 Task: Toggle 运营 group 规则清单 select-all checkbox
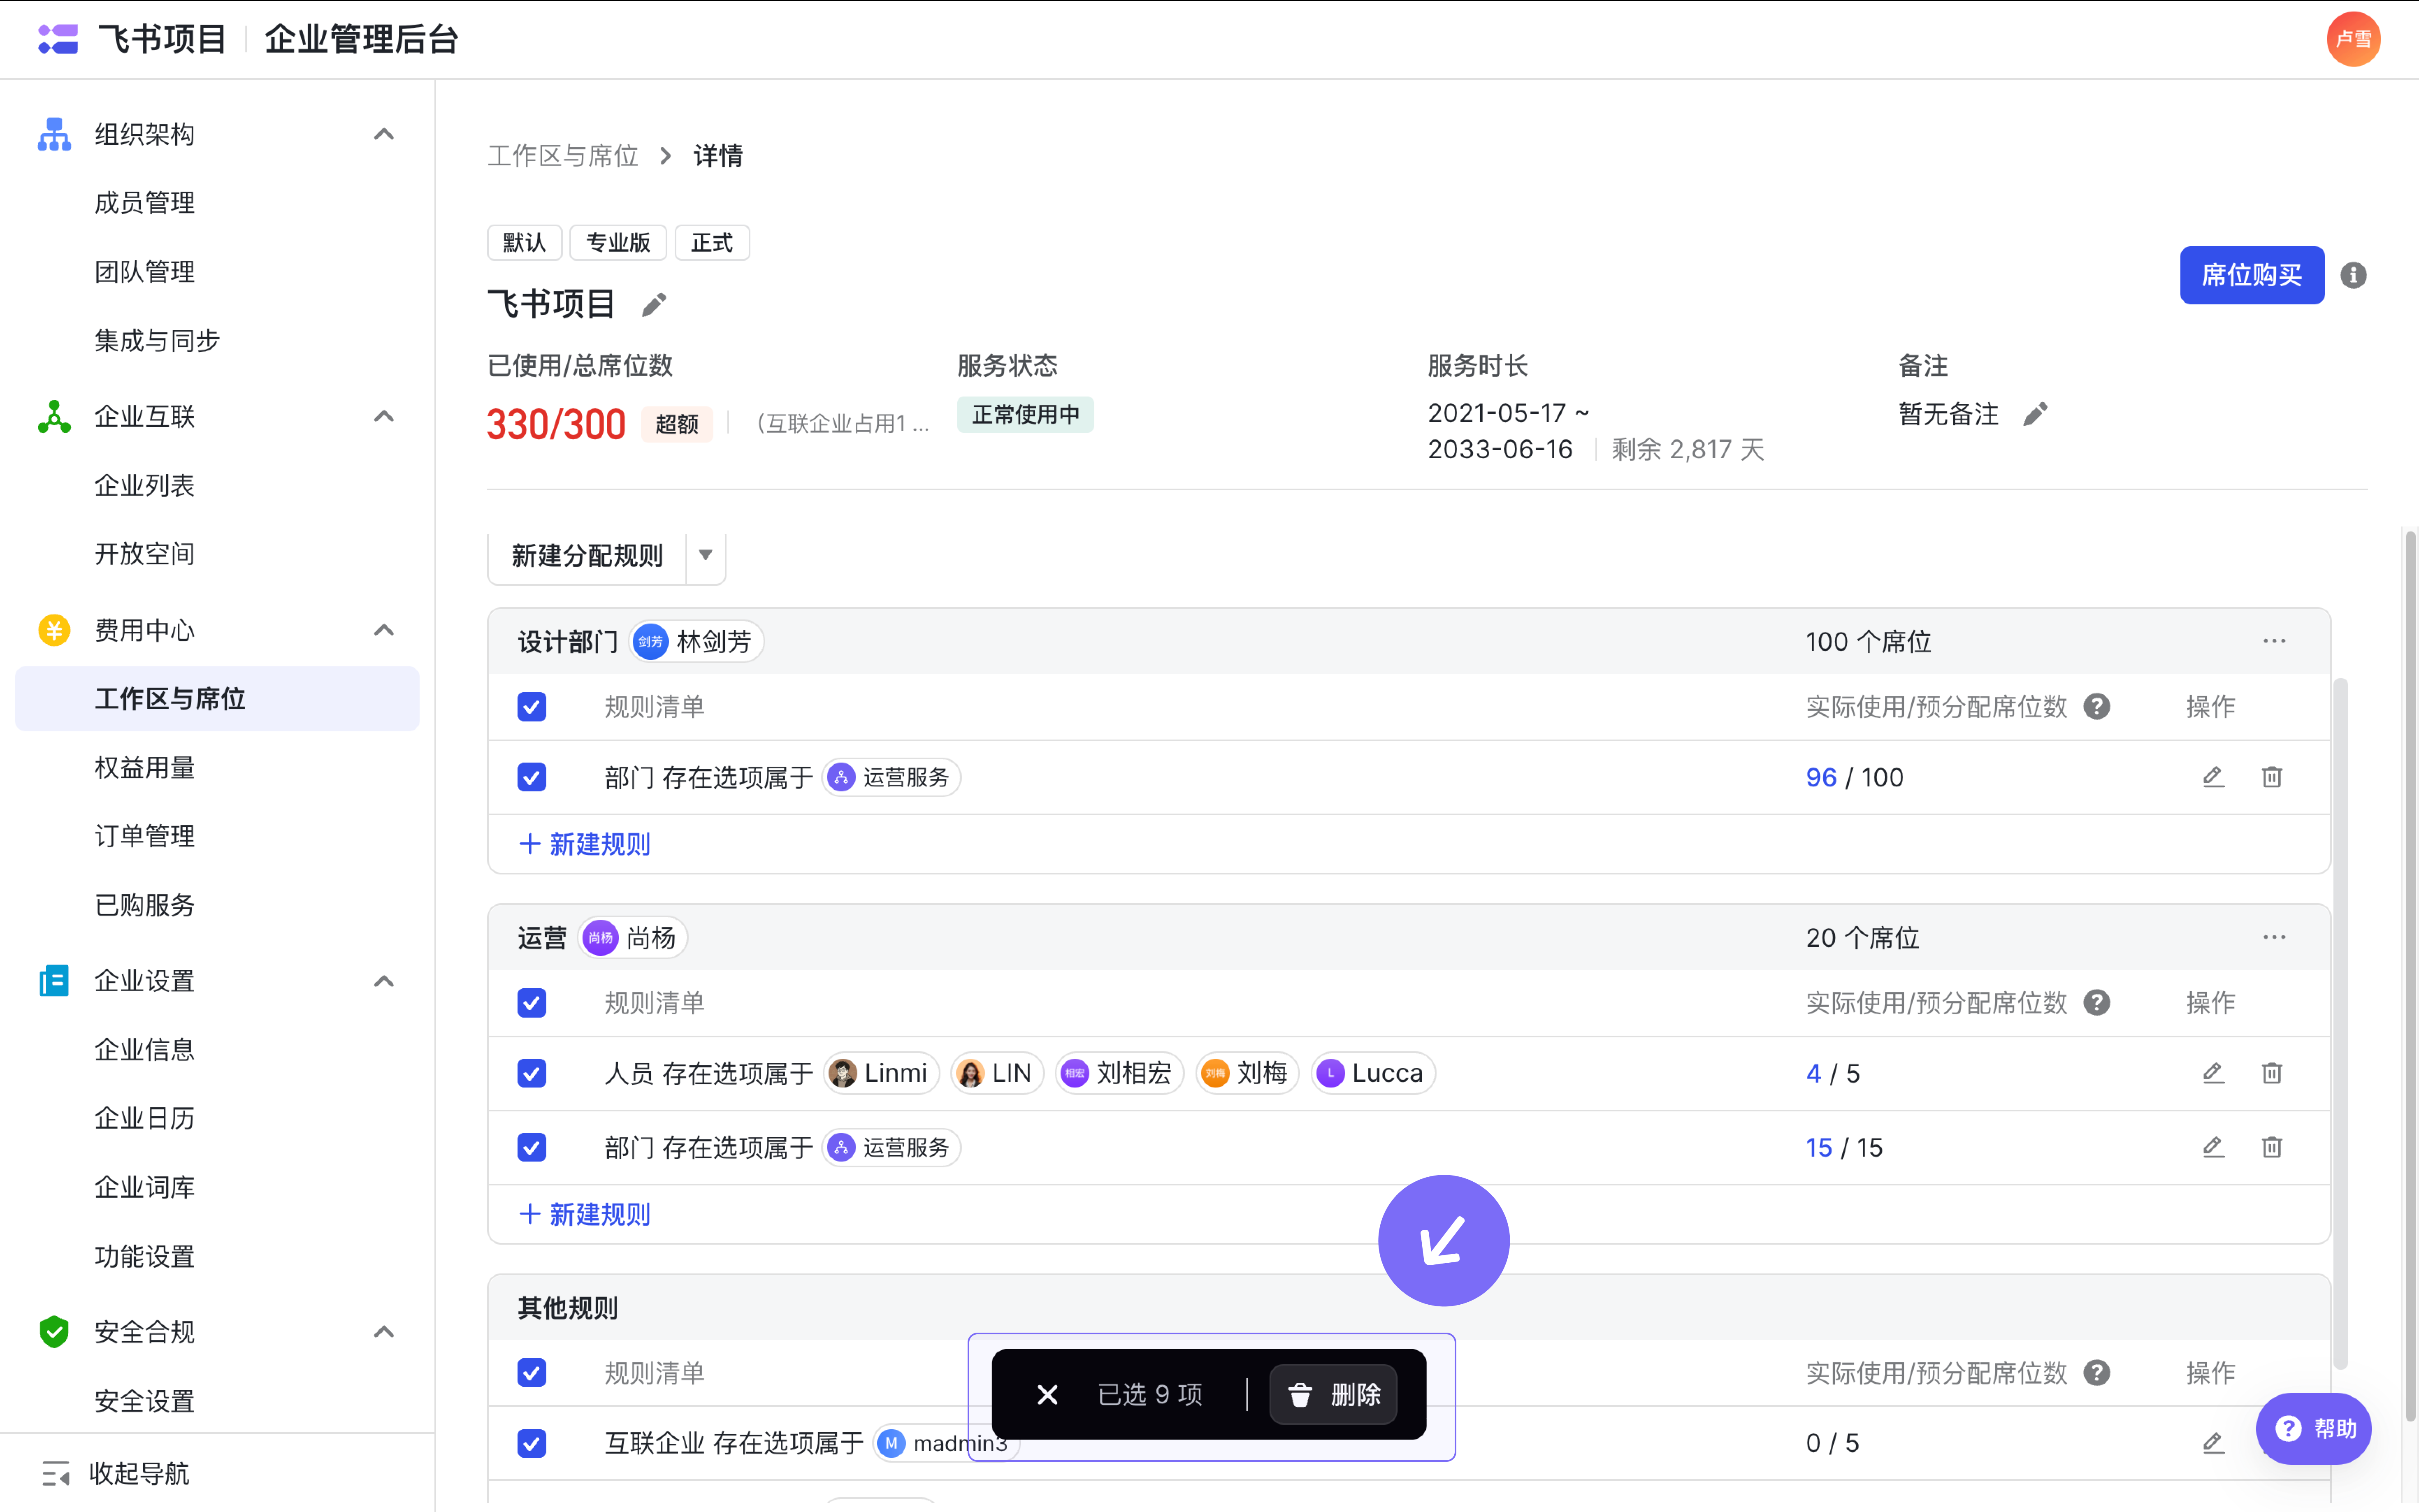tap(532, 1003)
